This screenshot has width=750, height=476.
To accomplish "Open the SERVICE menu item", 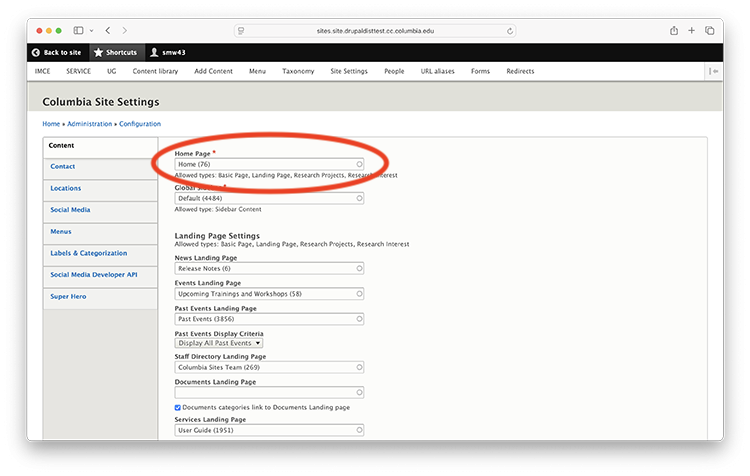I will click(78, 71).
